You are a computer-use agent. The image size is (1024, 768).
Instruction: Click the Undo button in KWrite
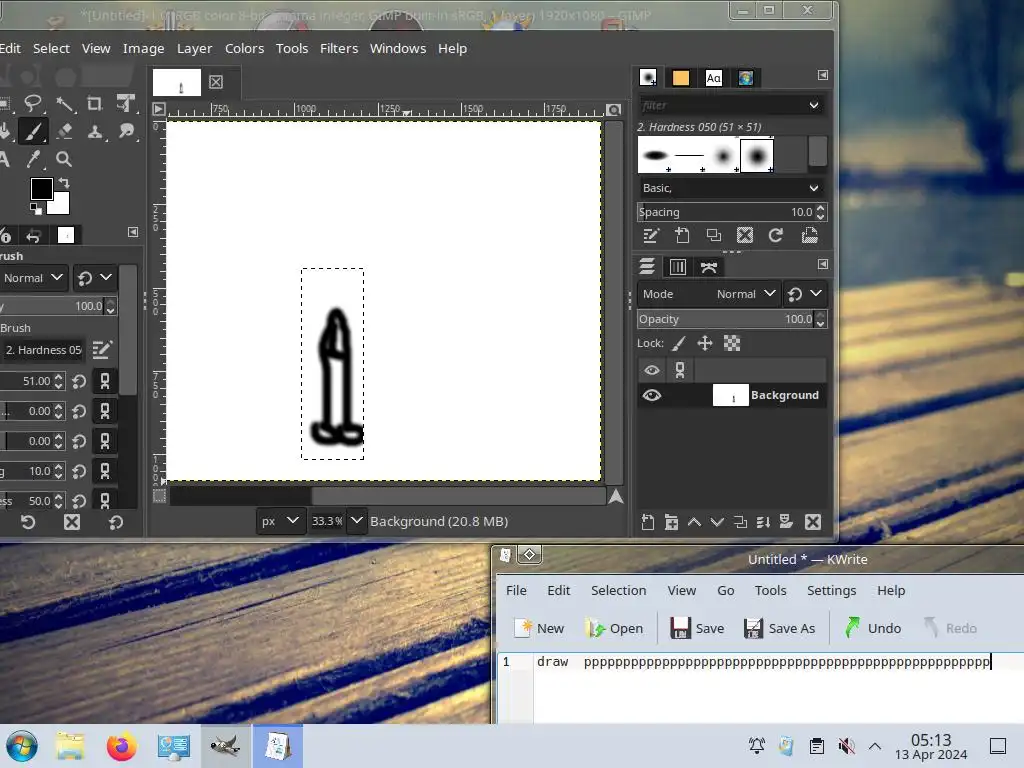point(872,628)
